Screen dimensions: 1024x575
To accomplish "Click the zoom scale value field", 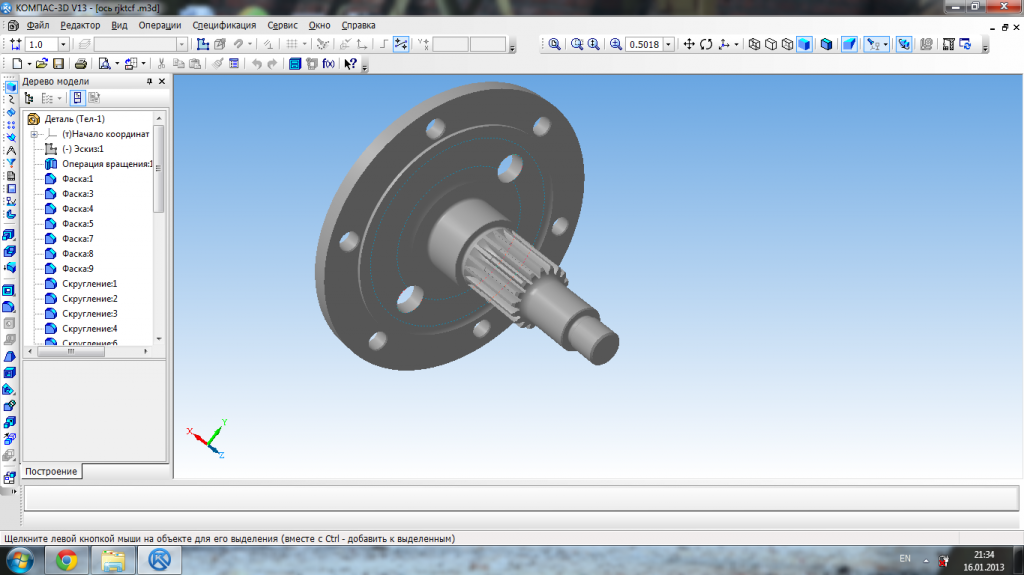I will click(x=645, y=44).
